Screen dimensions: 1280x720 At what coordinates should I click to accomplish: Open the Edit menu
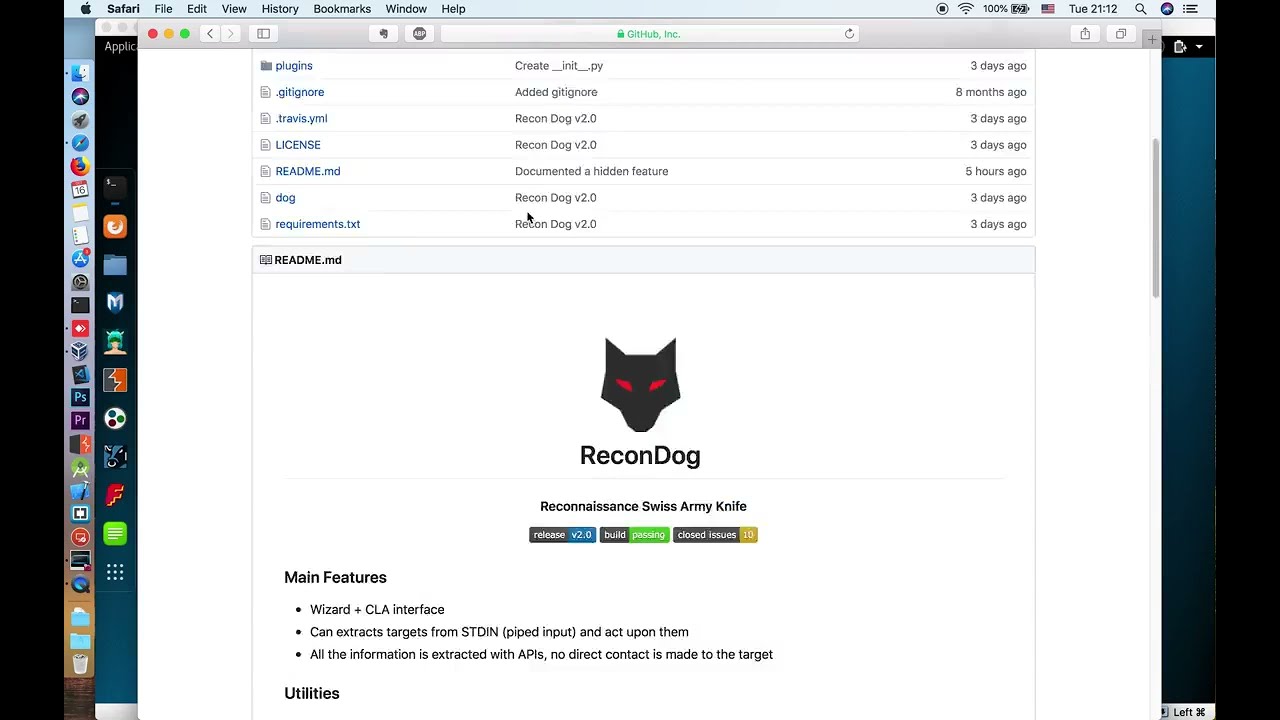click(x=197, y=9)
